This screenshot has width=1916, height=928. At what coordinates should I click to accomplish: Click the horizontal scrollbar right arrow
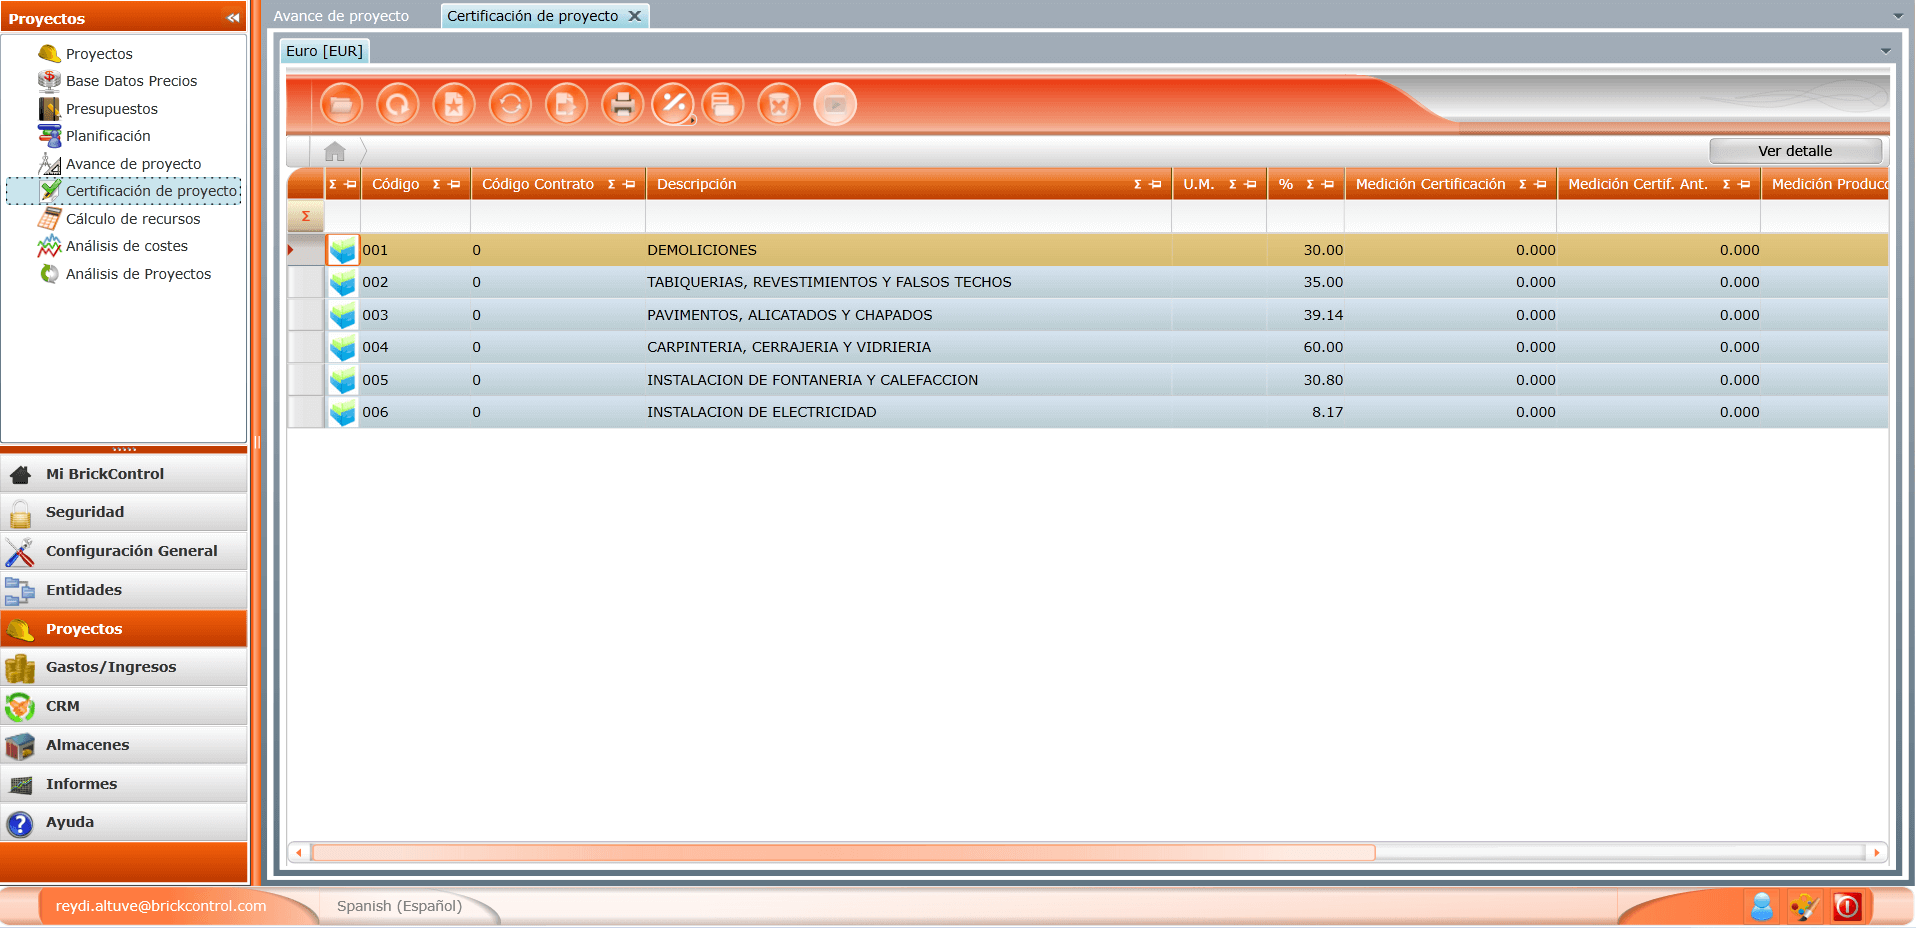[x=1877, y=853]
